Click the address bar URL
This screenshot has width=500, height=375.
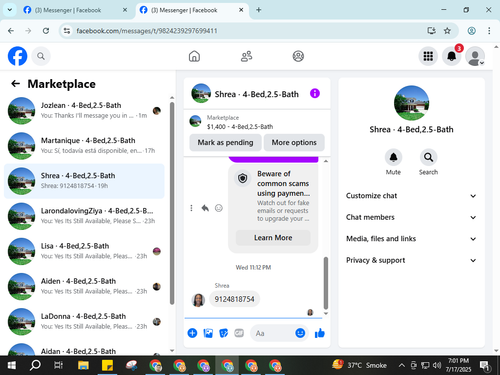[147, 31]
